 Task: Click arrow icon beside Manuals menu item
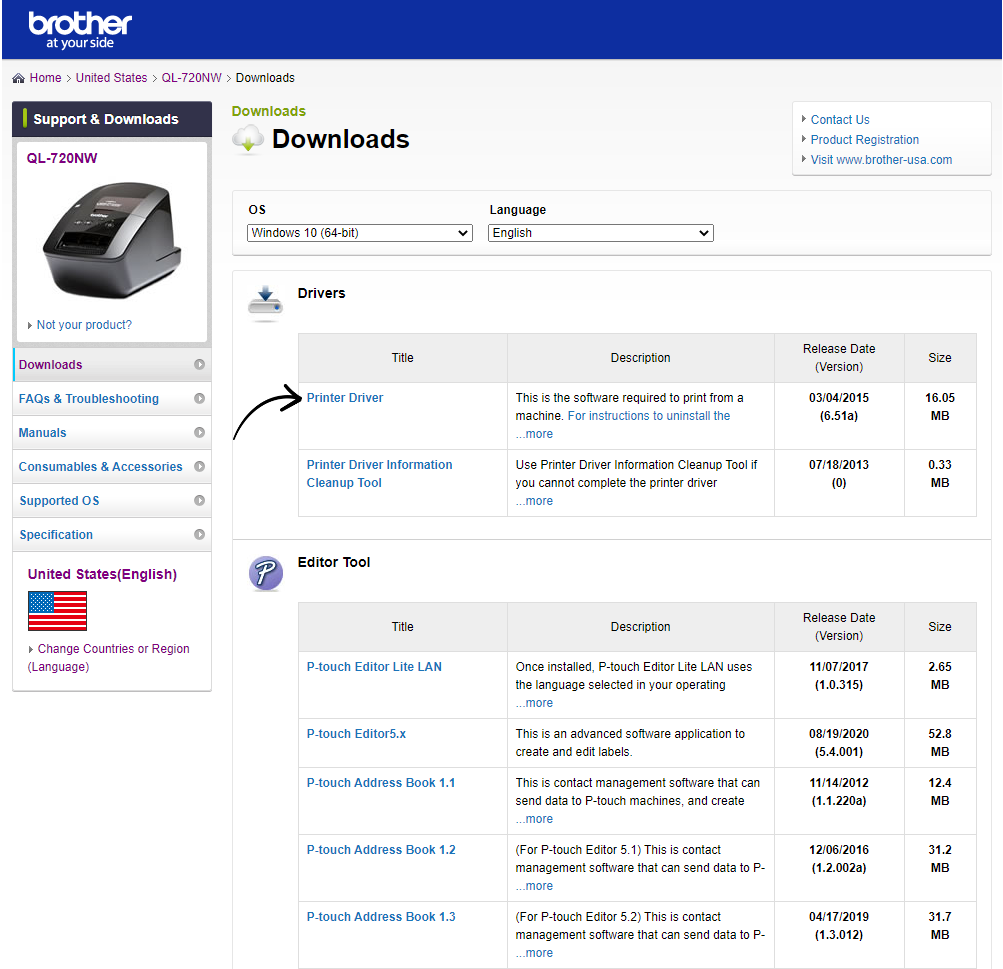pyautogui.click(x=199, y=433)
